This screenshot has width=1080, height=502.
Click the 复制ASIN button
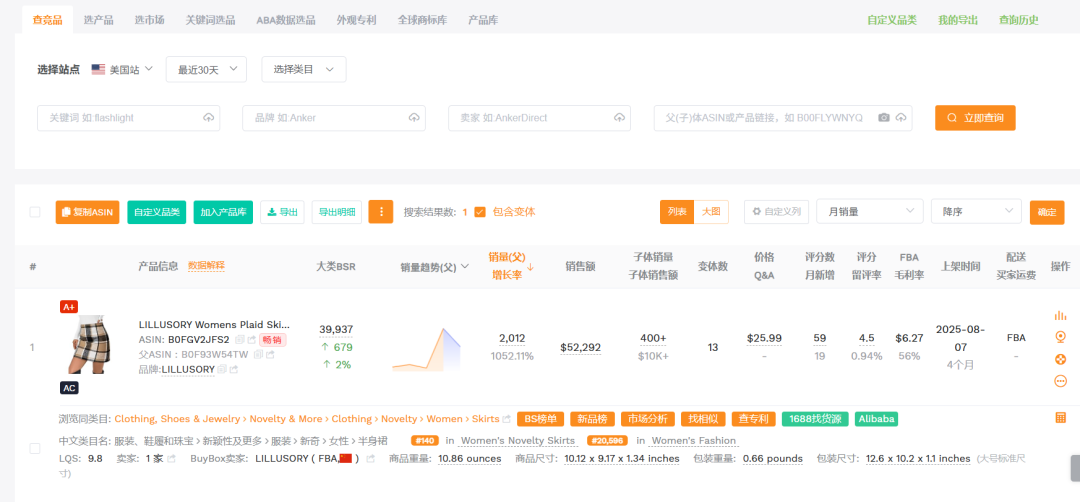click(x=88, y=212)
